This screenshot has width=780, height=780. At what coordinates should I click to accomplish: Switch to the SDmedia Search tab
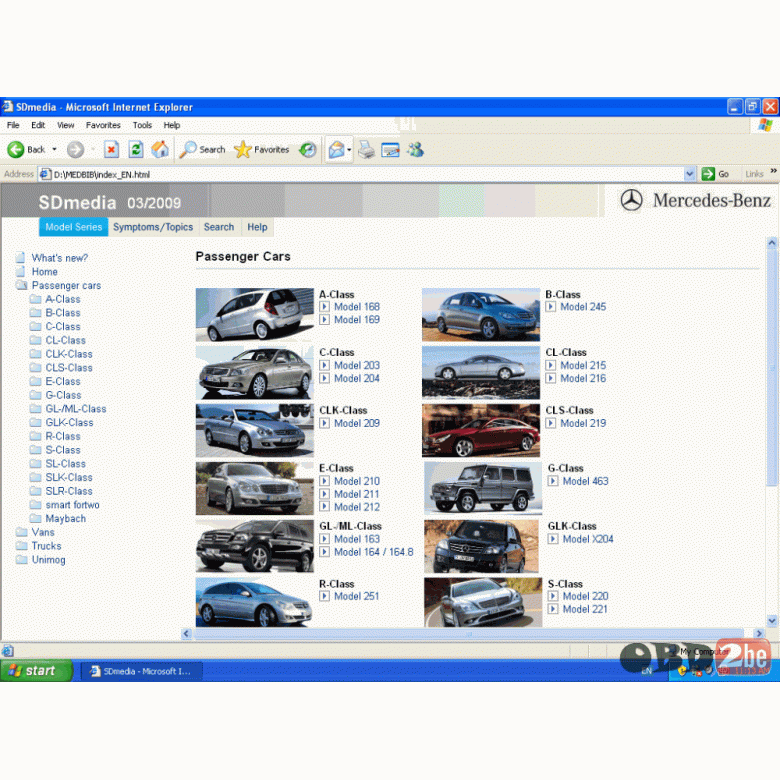coord(219,227)
